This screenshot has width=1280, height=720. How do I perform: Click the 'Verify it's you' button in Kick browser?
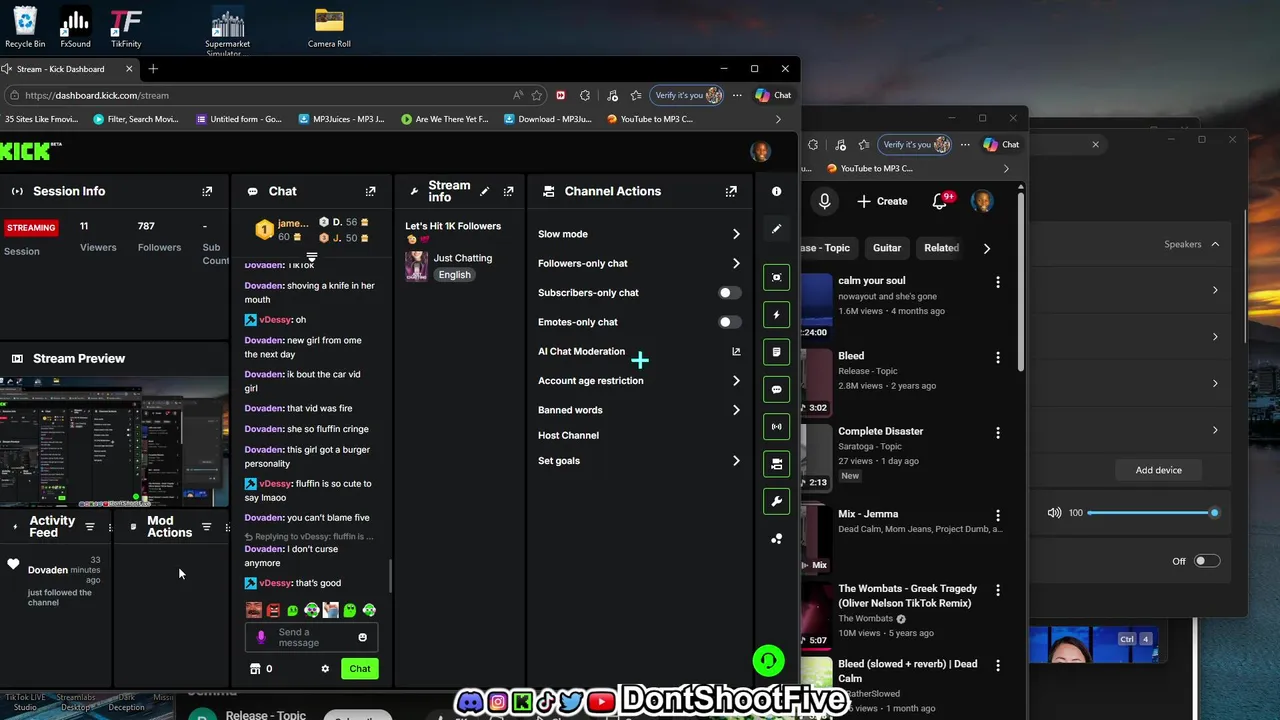687,95
